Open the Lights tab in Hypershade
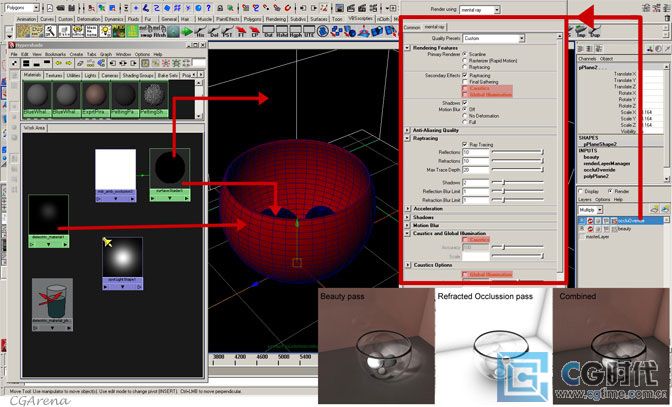The width and height of the screenshot is (672, 407). (x=90, y=75)
